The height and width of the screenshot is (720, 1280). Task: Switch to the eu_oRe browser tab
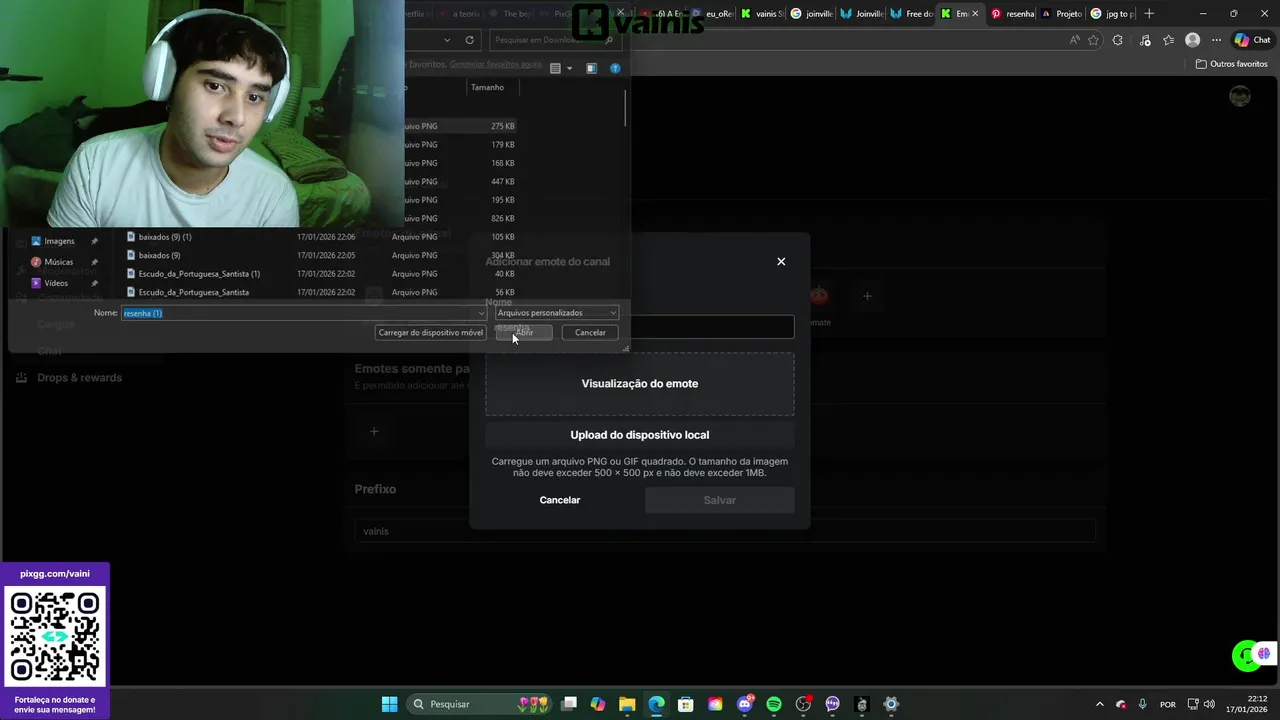tap(712, 14)
